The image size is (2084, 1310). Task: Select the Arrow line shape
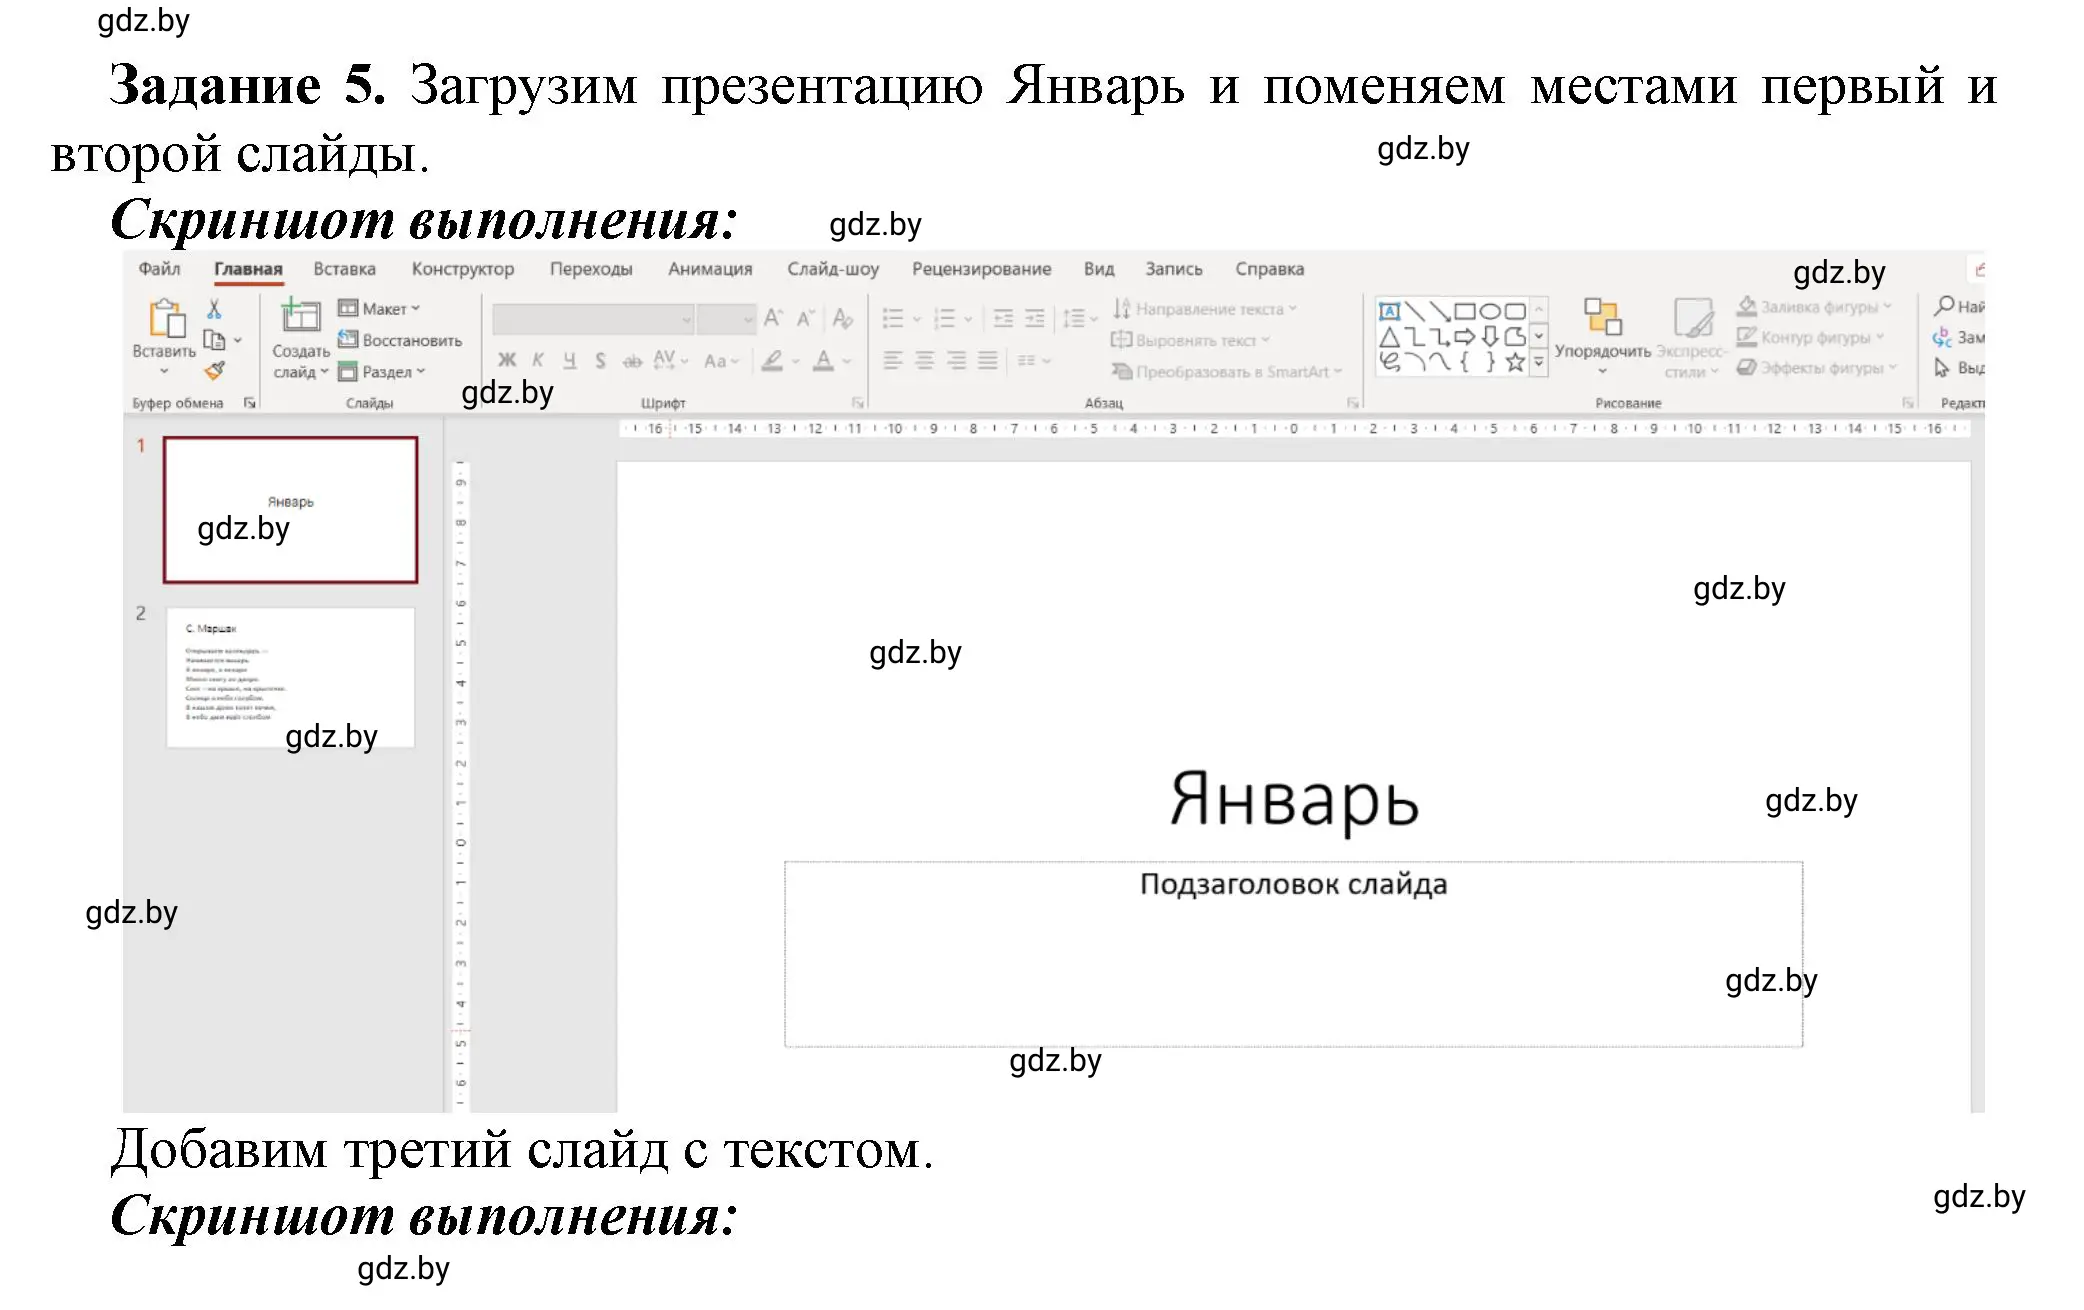(1439, 311)
